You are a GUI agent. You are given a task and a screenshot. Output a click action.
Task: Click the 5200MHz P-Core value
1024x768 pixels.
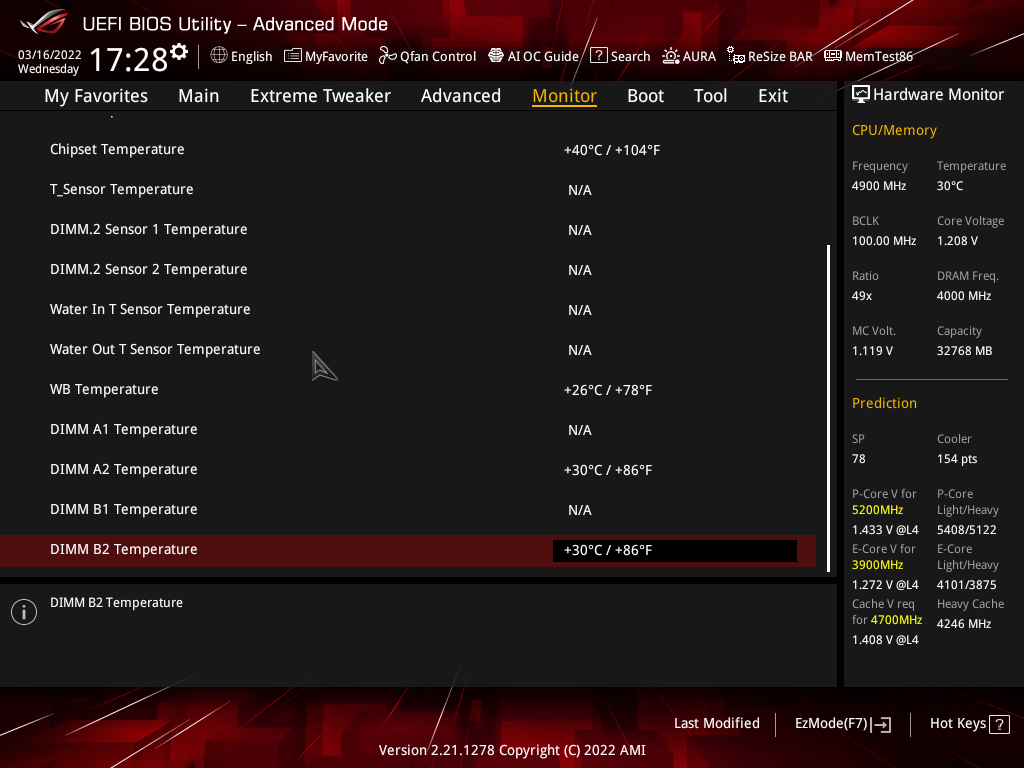point(877,509)
